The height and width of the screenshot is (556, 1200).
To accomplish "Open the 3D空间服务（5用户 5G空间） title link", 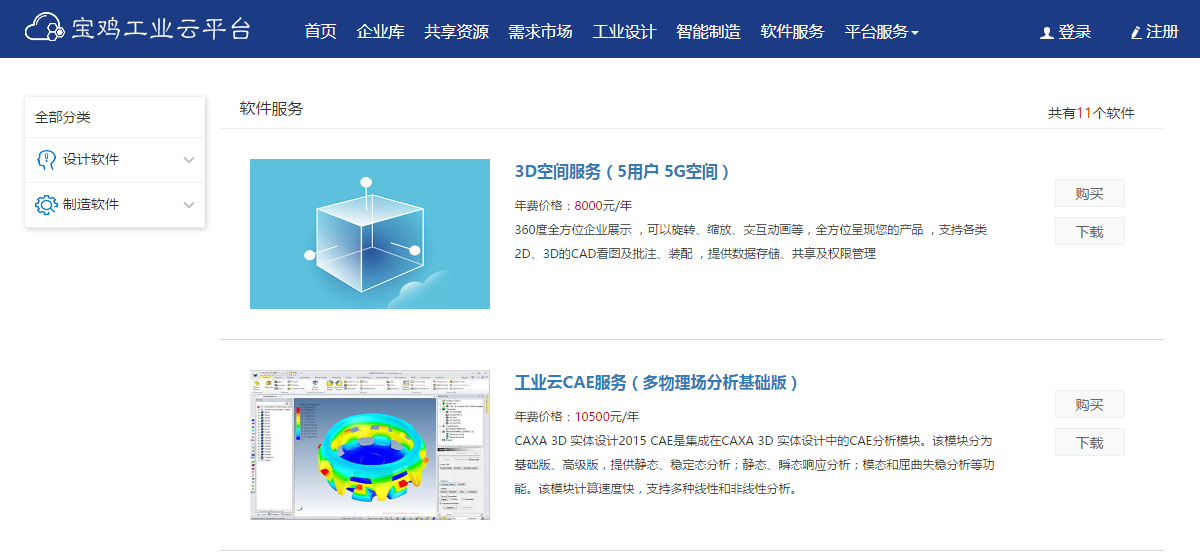I will 623,172.
